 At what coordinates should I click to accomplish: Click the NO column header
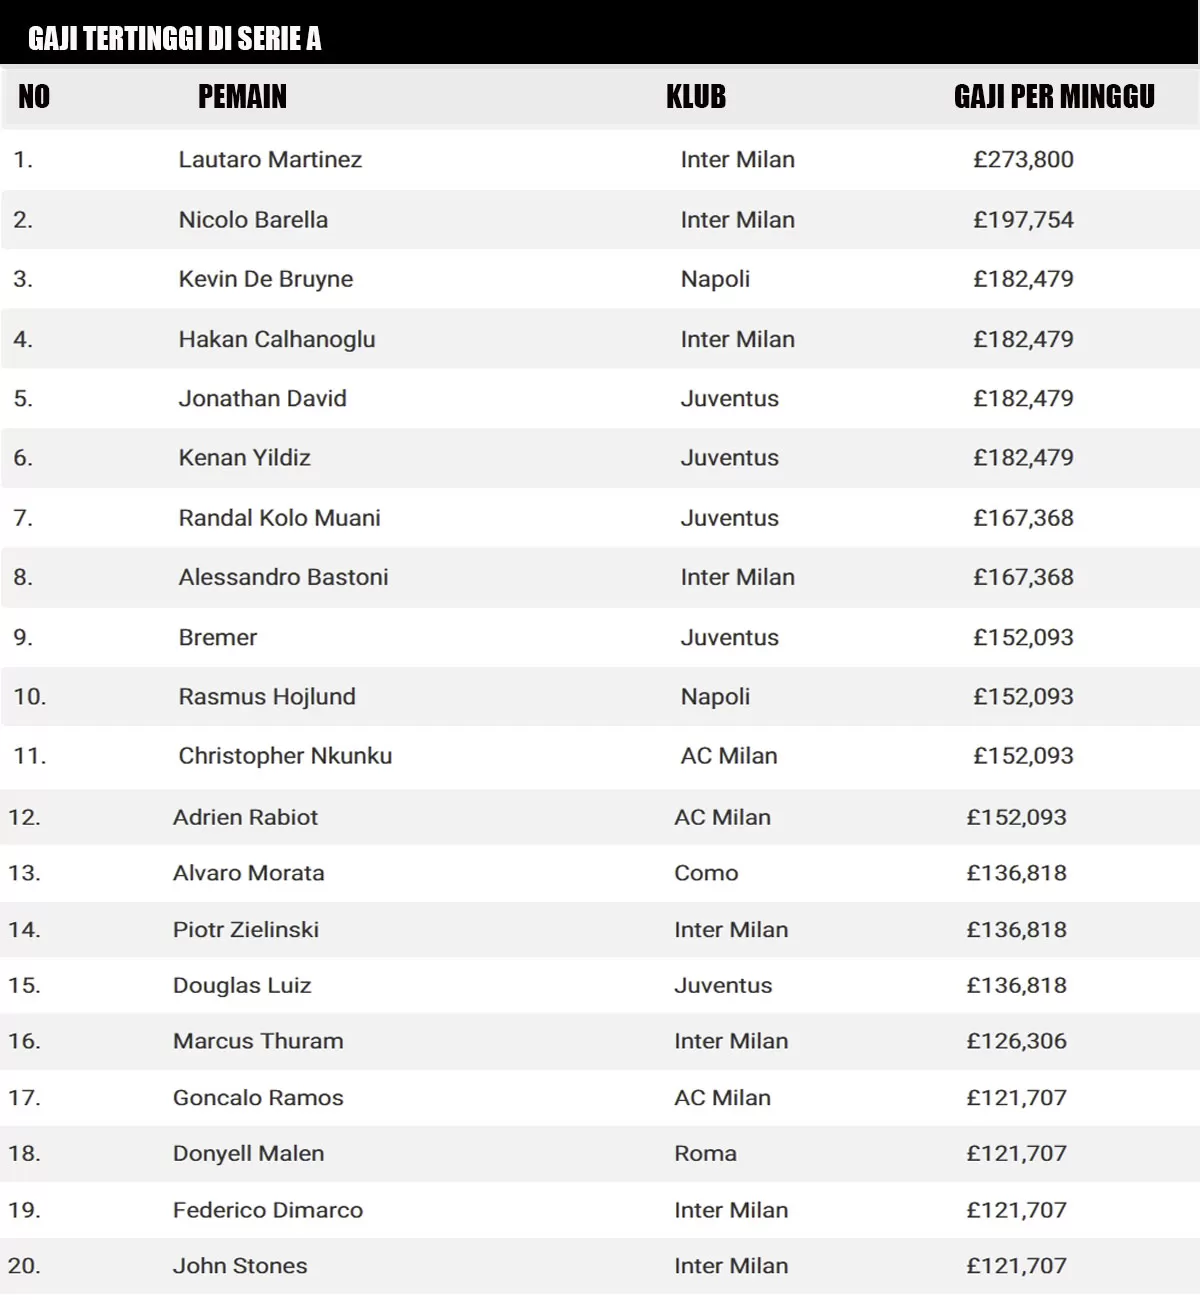34,97
